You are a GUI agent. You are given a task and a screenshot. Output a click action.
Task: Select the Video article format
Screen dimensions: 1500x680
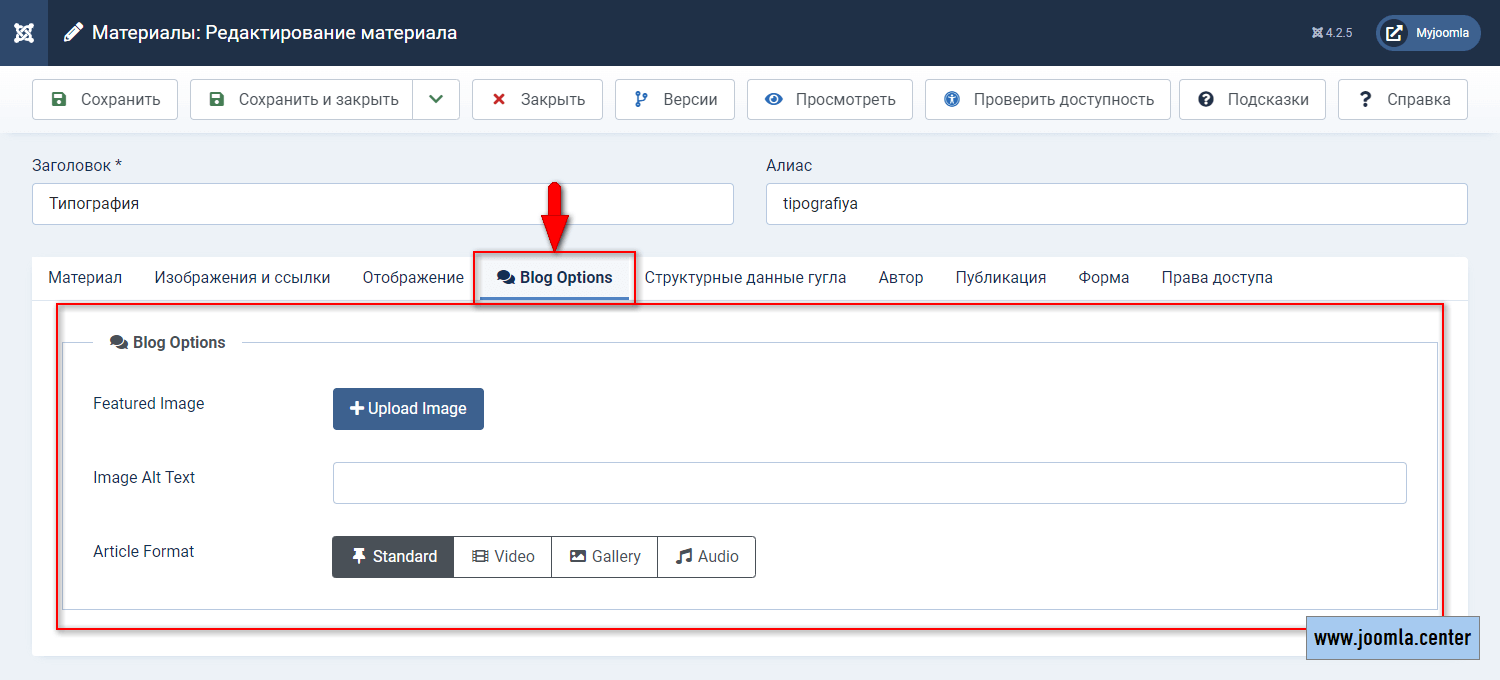502,557
